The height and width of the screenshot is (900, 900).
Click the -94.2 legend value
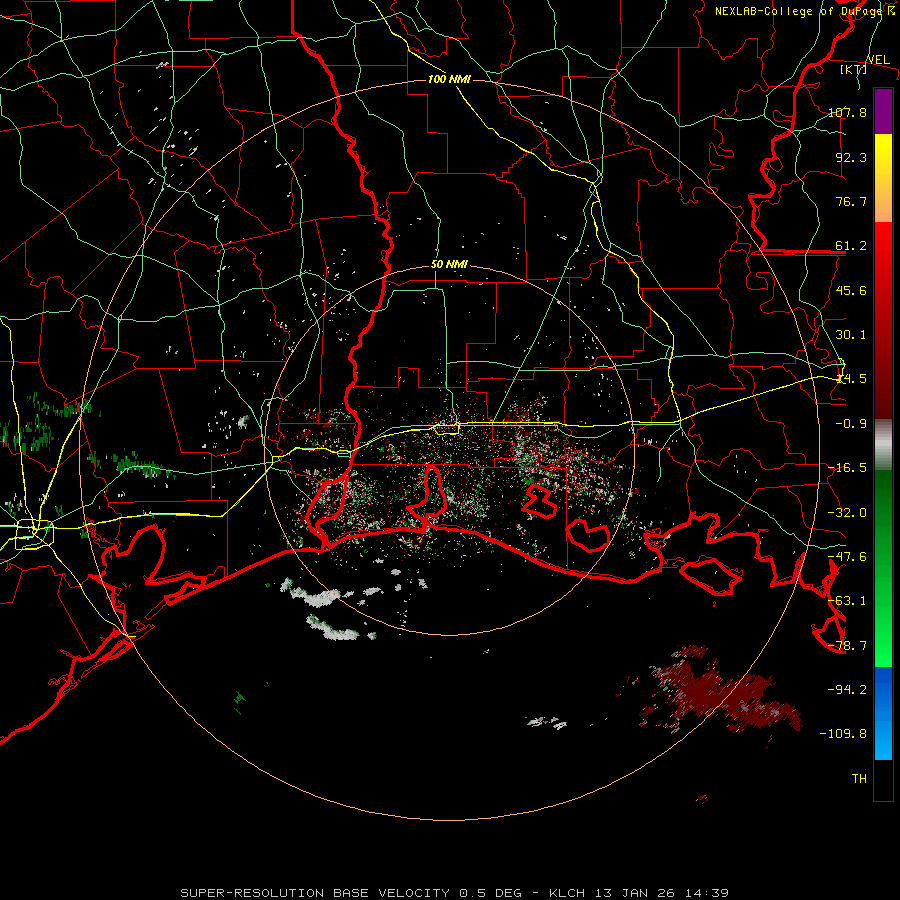[x=847, y=690]
